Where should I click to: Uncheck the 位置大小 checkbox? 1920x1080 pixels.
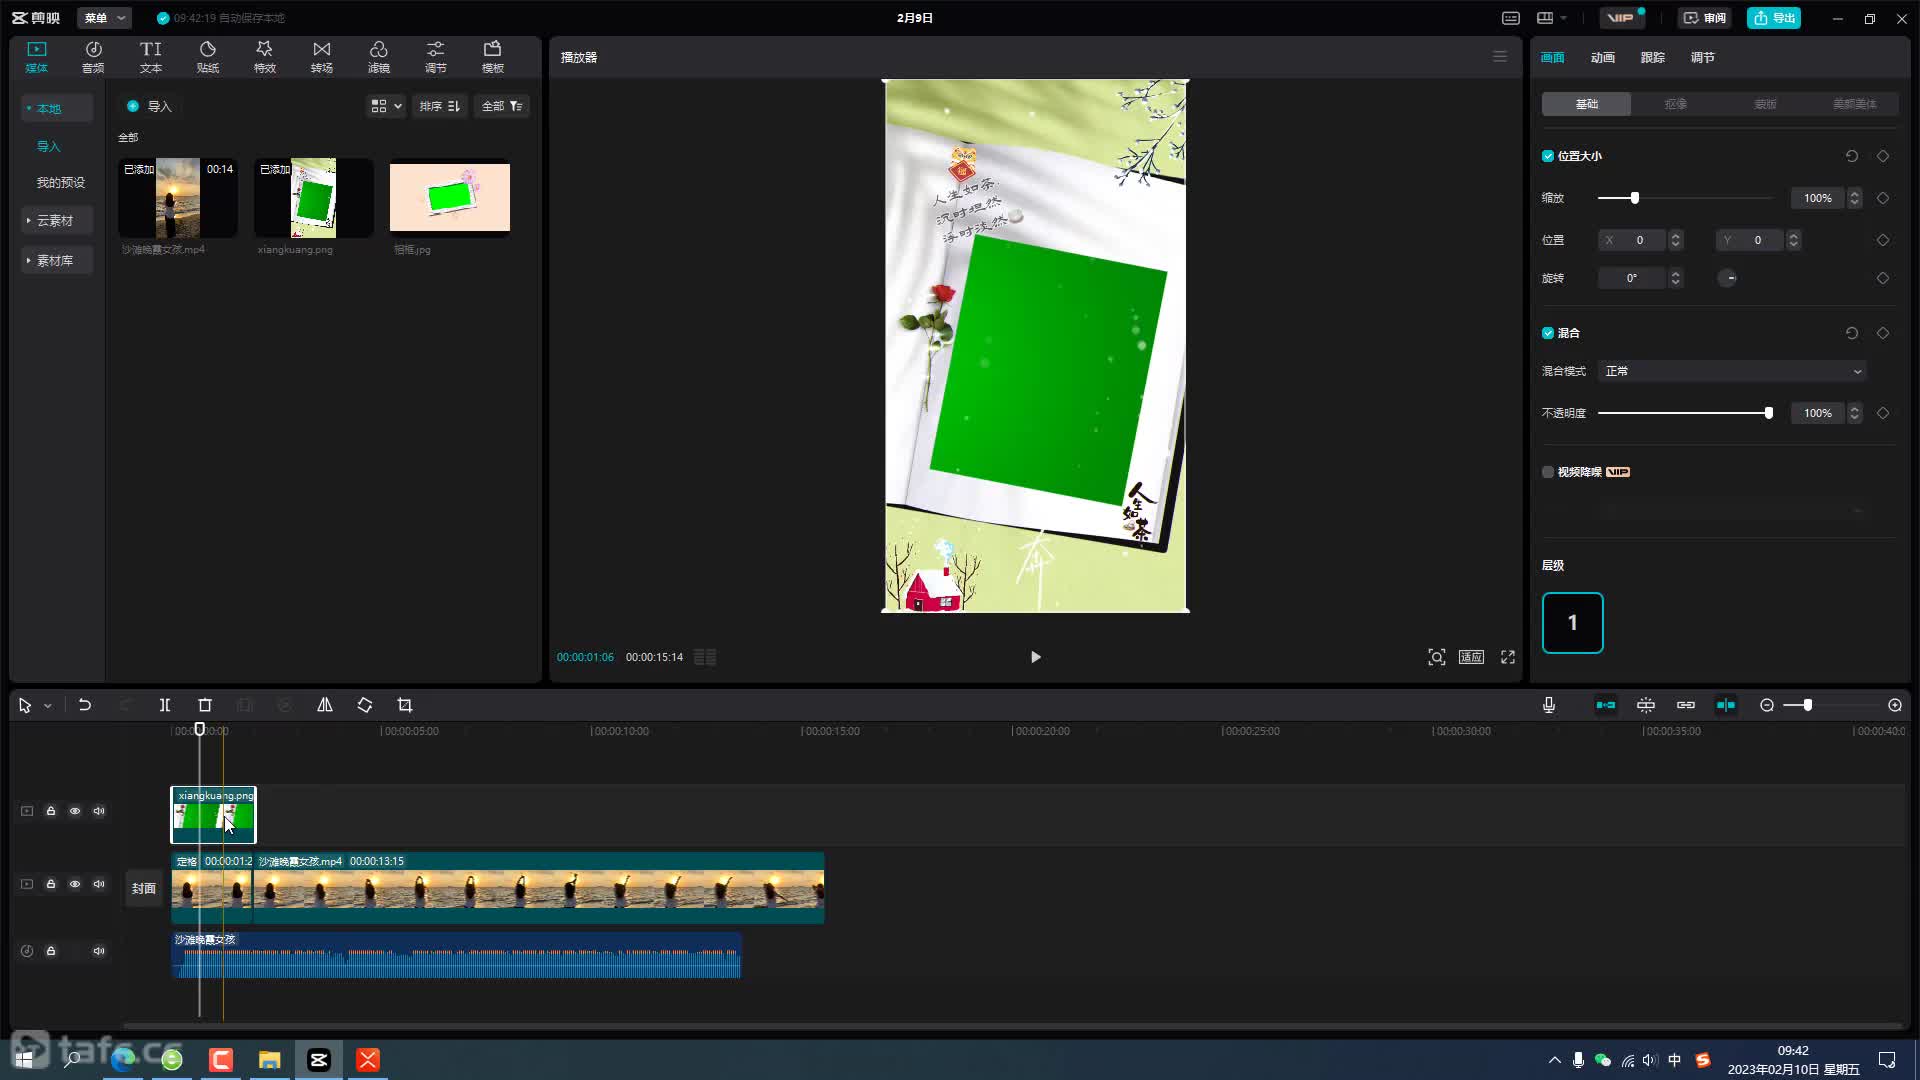[1548, 156]
